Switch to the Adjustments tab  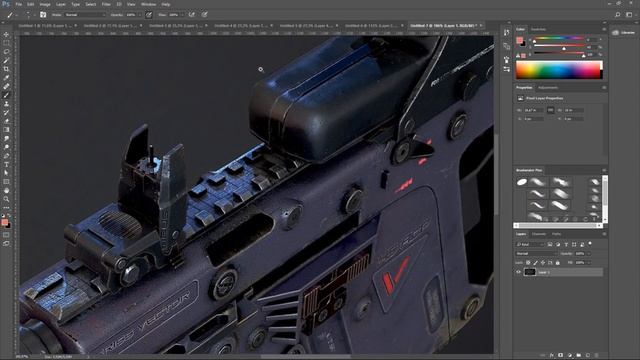[x=548, y=88]
